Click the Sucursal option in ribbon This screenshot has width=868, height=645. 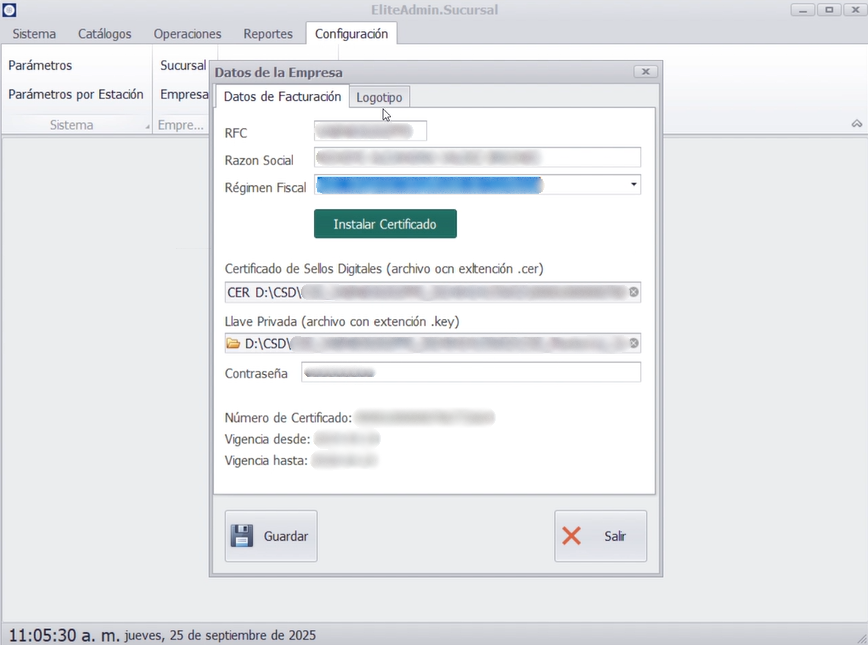[x=183, y=65]
